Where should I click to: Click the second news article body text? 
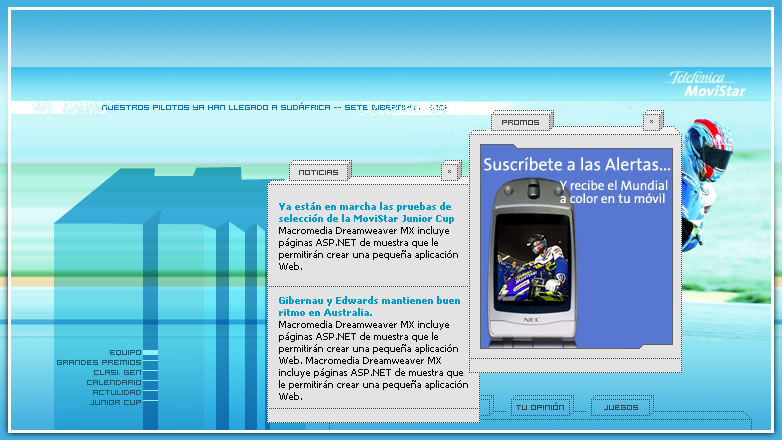pos(373,360)
